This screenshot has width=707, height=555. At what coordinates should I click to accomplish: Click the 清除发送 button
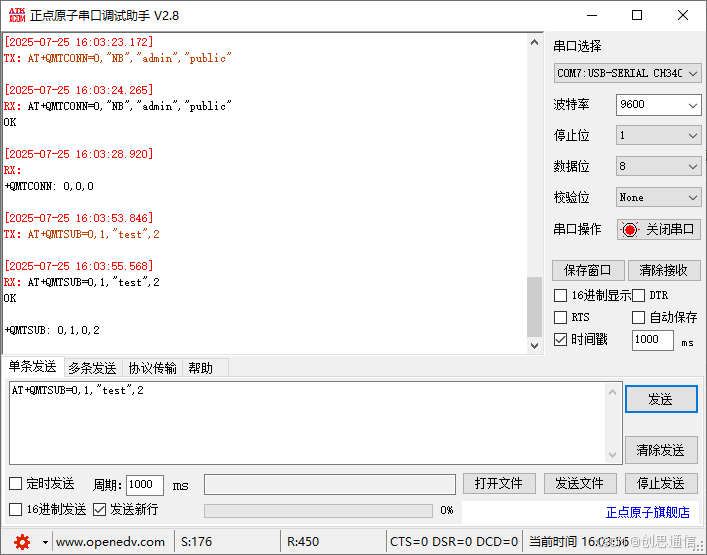[x=661, y=450]
